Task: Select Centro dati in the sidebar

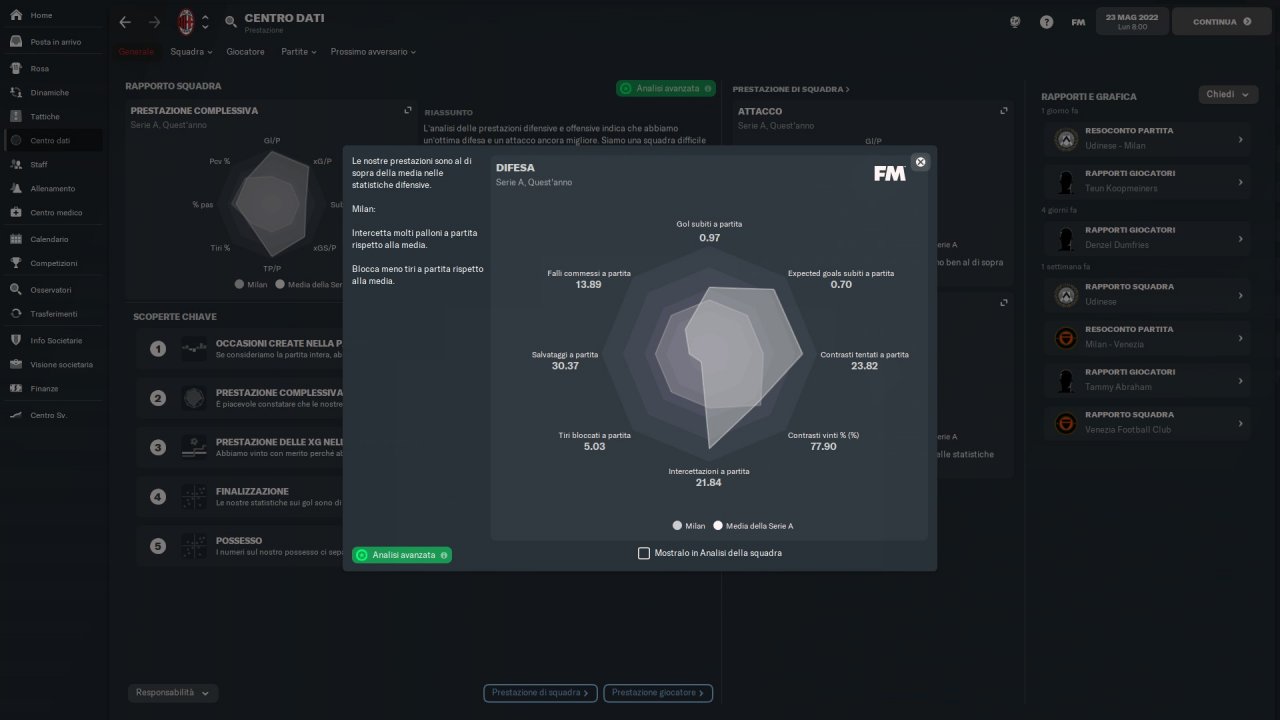Action: point(54,141)
